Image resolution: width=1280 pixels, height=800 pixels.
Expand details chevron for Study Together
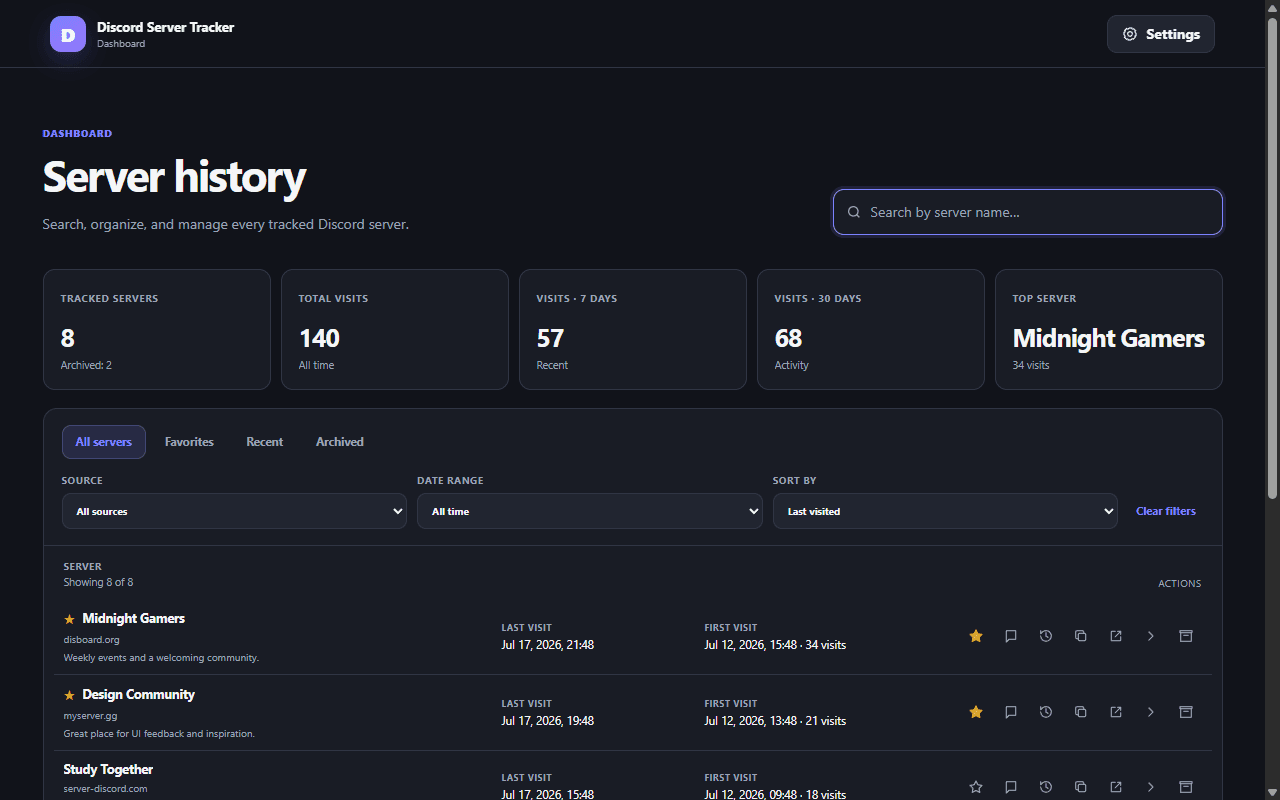click(1151, 787)
